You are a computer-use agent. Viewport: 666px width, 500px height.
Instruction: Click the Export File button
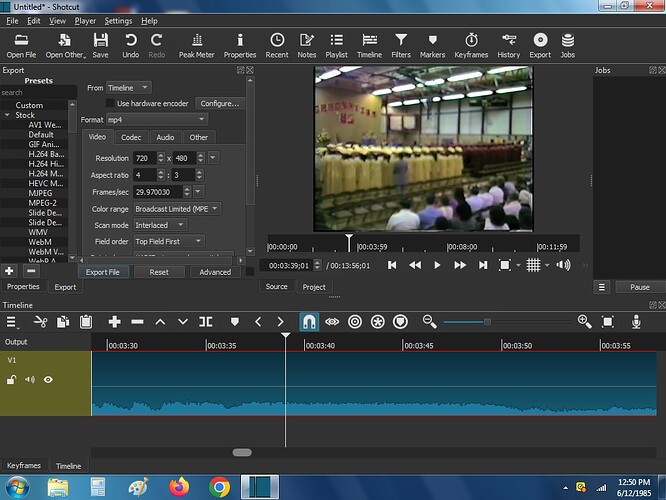pyautogui.click(x=103, y=272)
